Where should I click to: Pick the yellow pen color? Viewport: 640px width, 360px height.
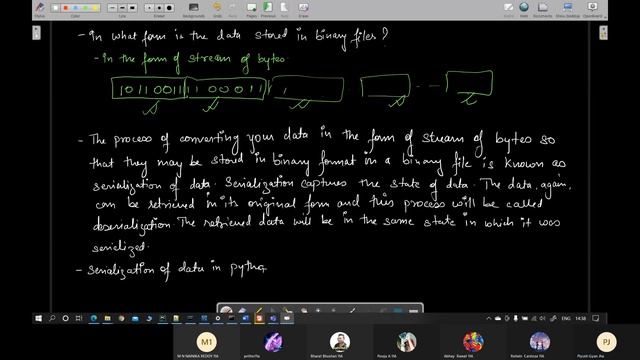point(95,8)
